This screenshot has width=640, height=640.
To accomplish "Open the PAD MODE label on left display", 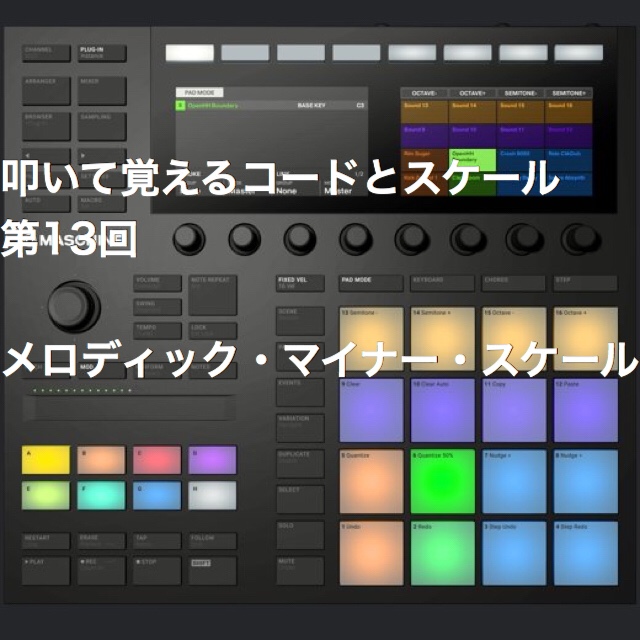I will [x=200, y=93].
